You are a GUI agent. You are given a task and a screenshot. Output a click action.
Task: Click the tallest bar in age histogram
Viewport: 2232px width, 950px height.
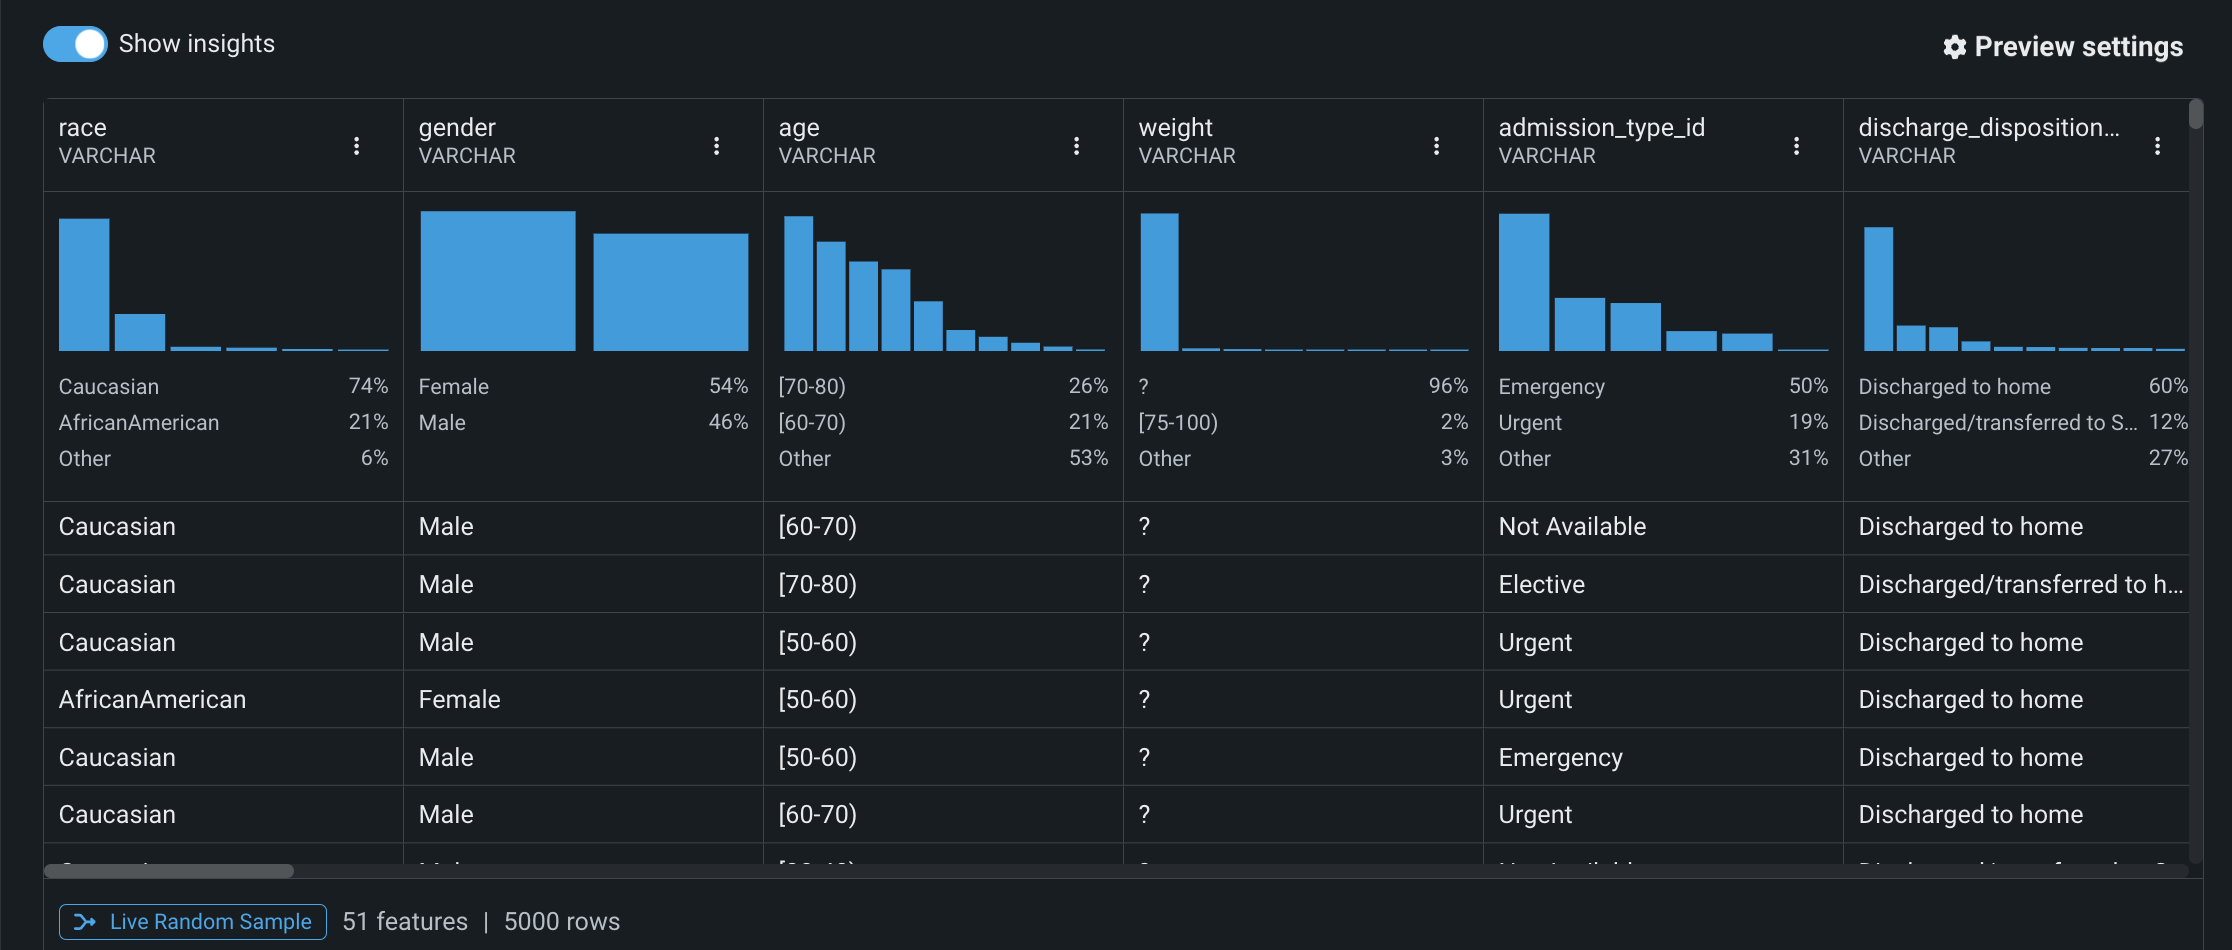pyautogui.click(x=798, y=283)
